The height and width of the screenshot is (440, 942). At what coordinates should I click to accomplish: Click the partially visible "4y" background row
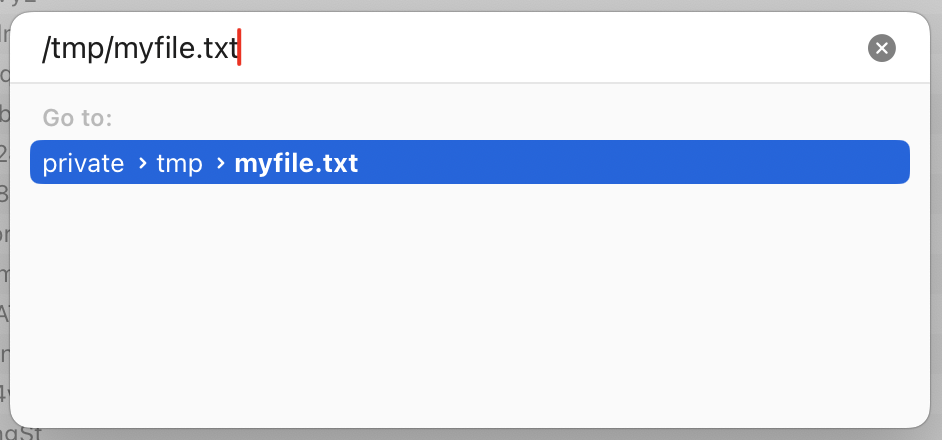[x=5, y=394]
